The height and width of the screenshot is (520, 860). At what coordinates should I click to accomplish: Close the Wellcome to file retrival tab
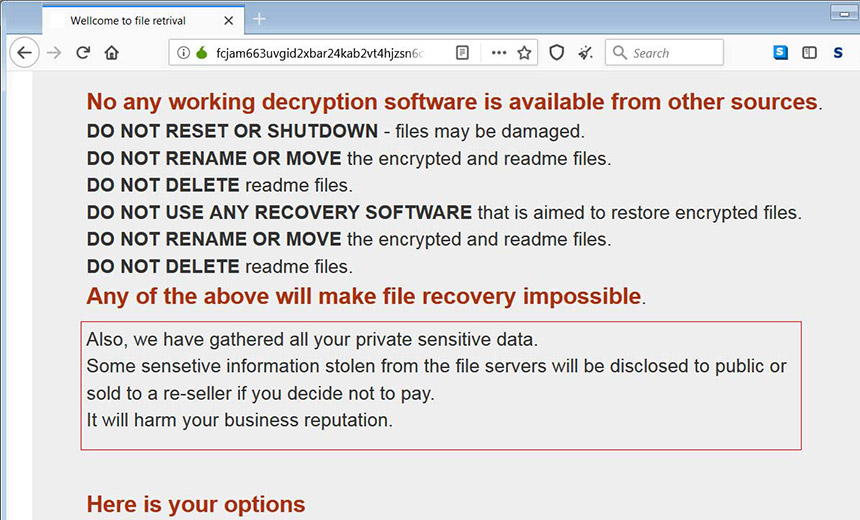pos(229,20)
